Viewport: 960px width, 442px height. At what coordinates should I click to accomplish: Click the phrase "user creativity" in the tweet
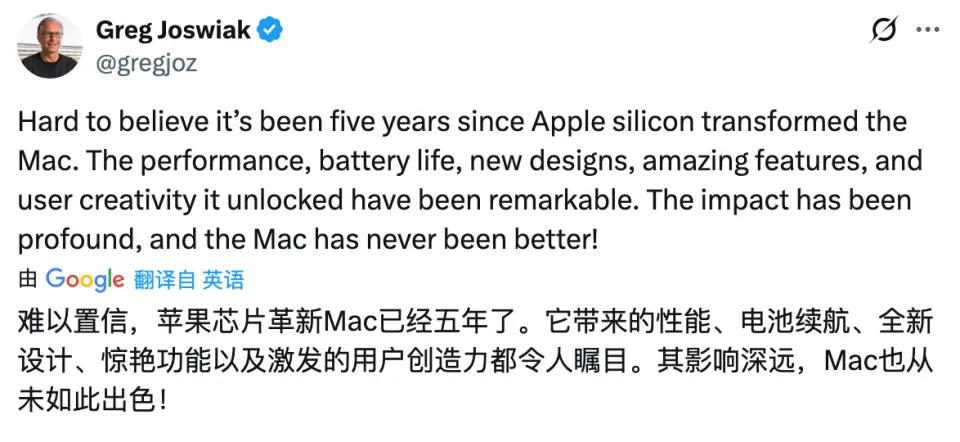coord(102,199)
